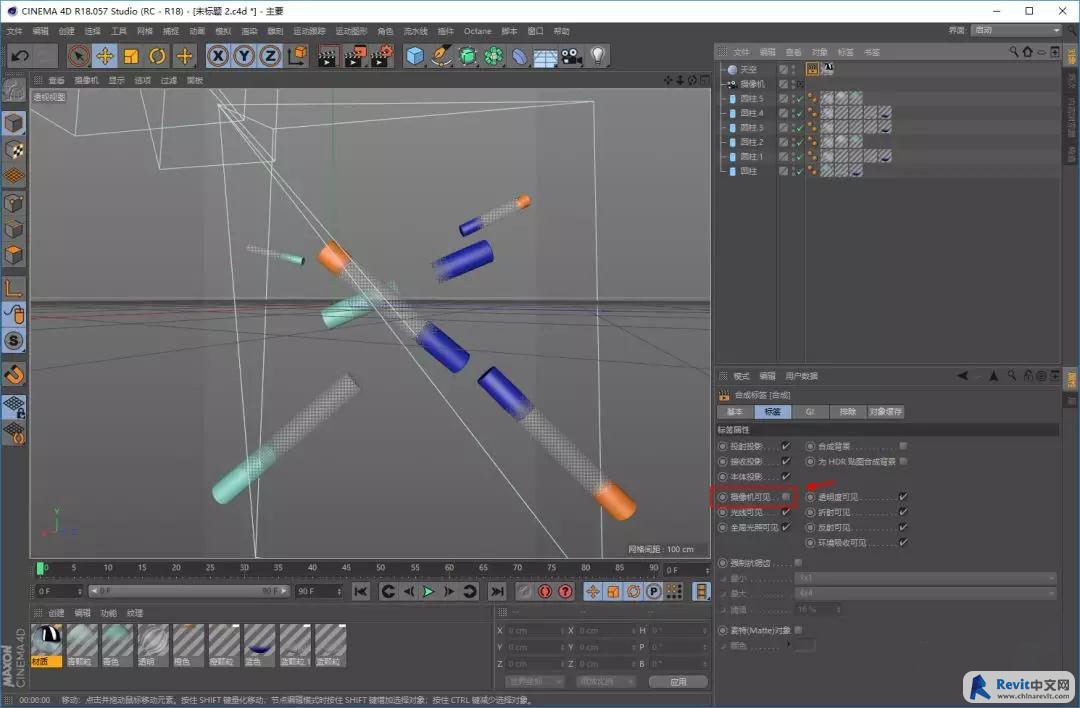Add a Cube primitive object
Image resolution: width=1080 pixels, height=708 pixels.
pyautogui.click(x=415, y=56)
